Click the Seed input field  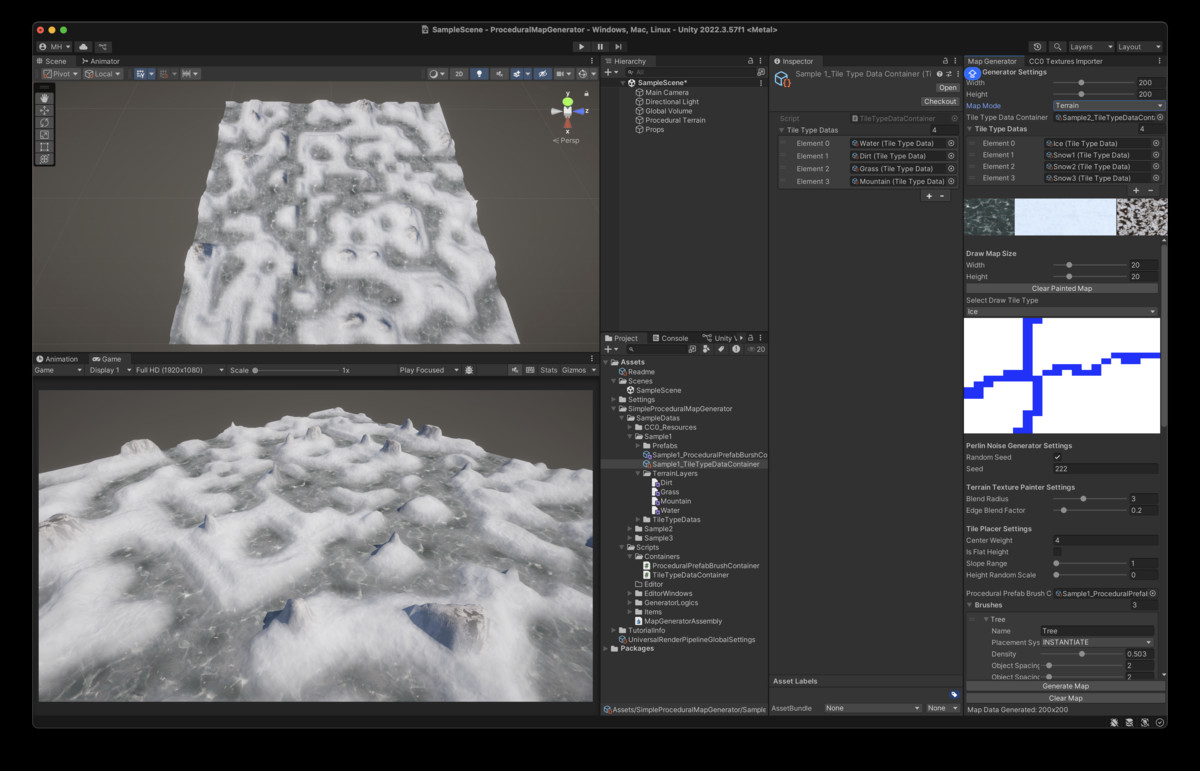1106,468
